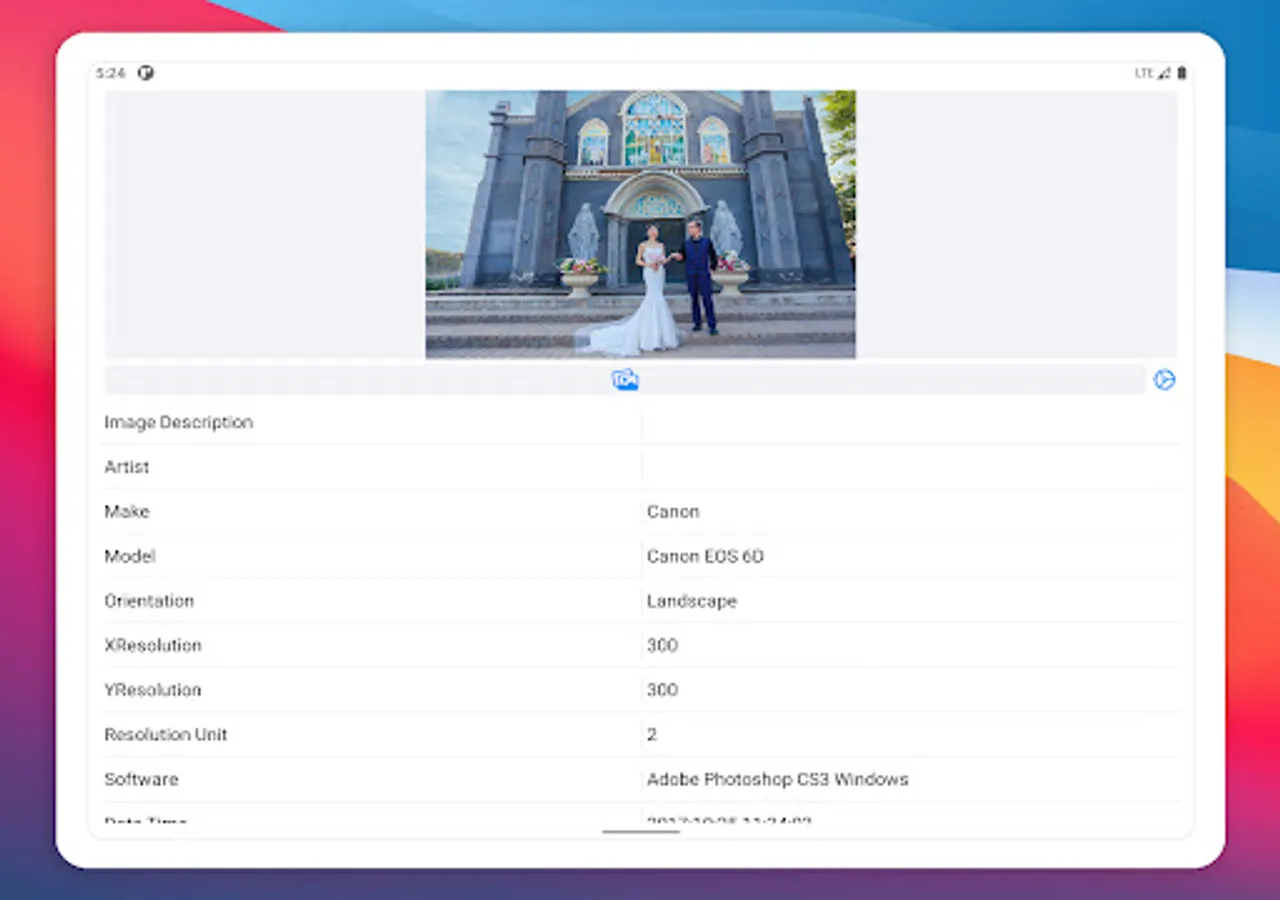This screenshot has width=1280, height=900.
Task: Click the "XResolution" label
Action: pyautogui.click(x=153, y=645)
